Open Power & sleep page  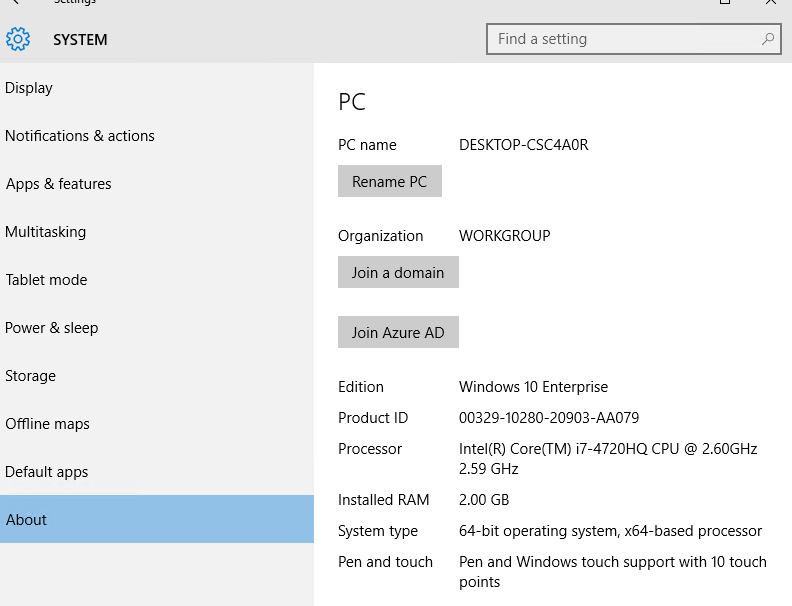click(x=157, y=328)
